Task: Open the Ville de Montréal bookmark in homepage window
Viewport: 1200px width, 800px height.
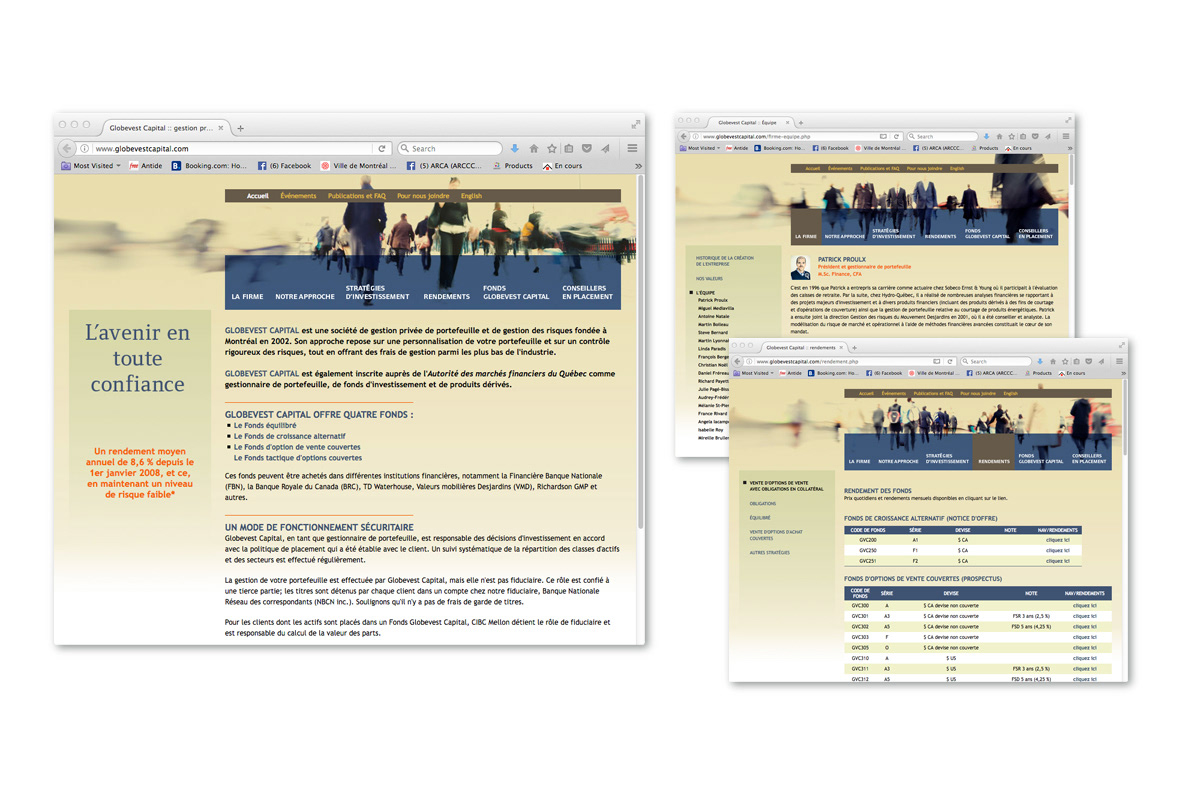Action: (x=360, y=166)
